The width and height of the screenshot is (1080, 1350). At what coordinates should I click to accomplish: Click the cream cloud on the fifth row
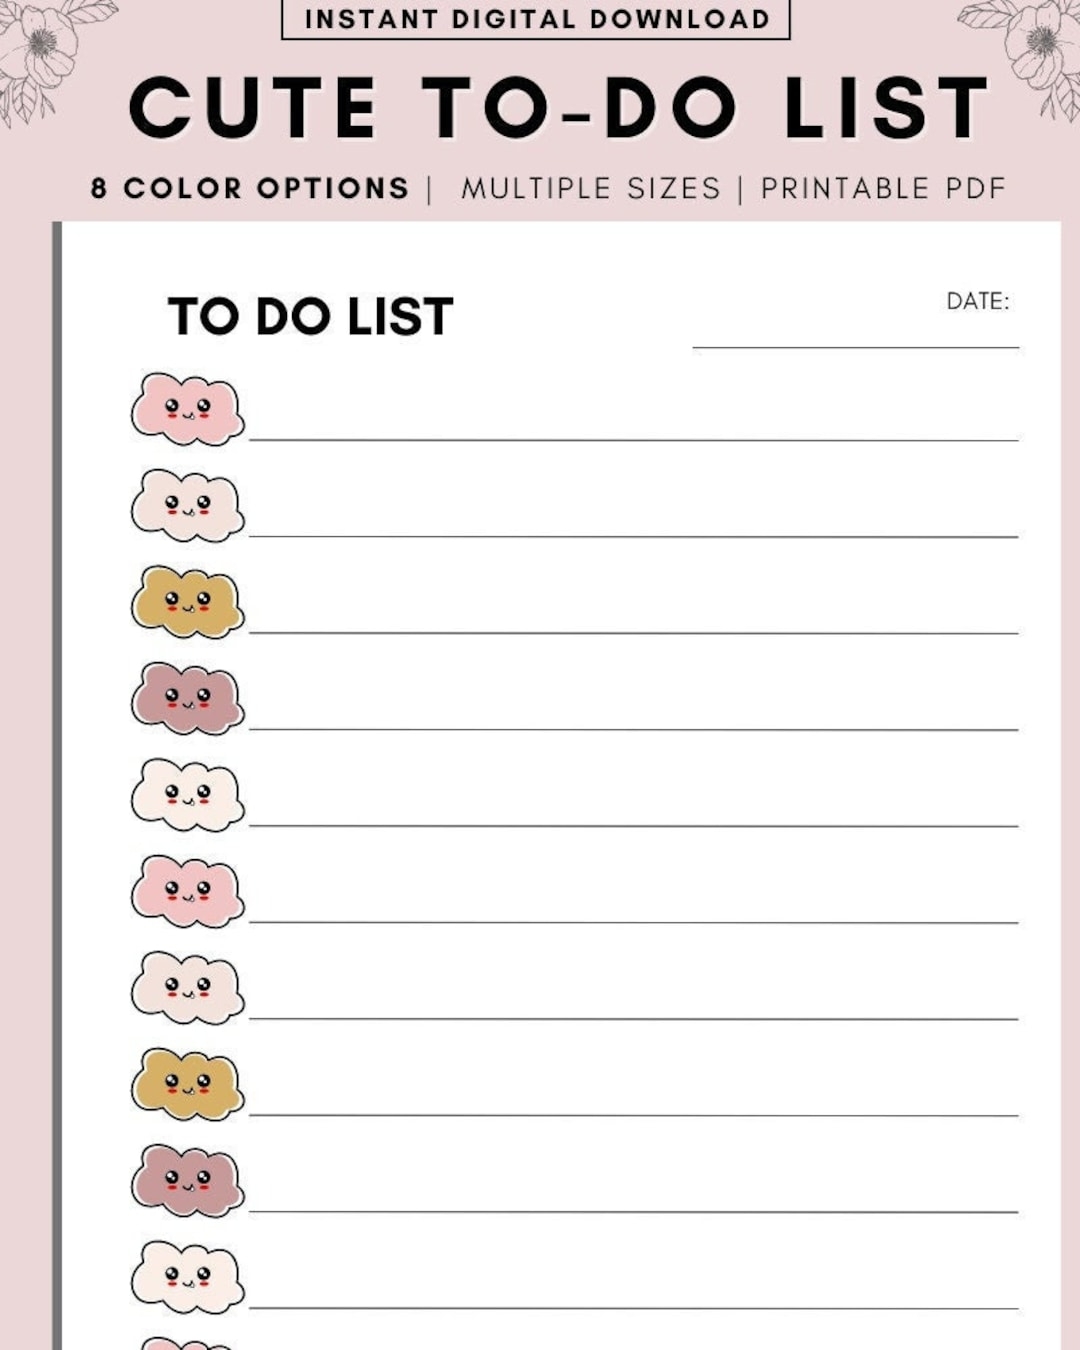coord(187,795)
